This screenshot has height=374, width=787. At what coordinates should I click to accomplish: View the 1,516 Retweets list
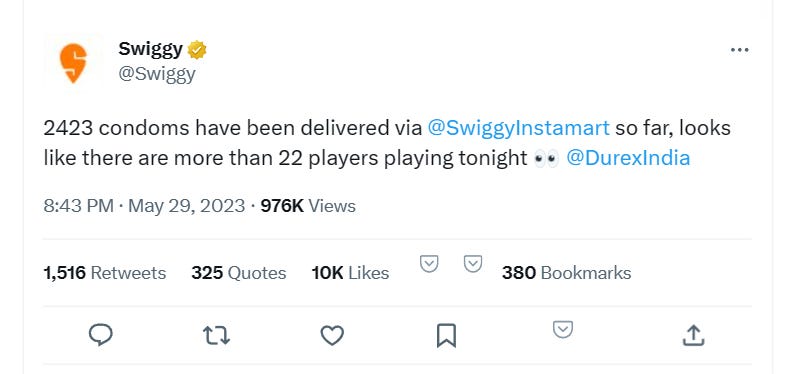pos(104,273)
